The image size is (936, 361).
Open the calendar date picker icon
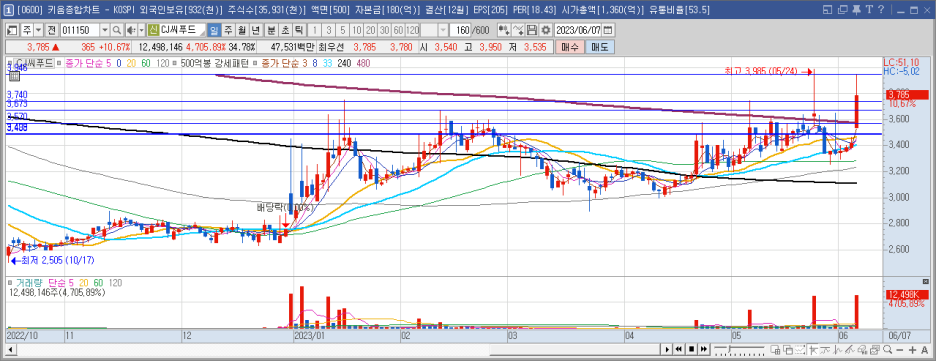(x=608, y=30)
